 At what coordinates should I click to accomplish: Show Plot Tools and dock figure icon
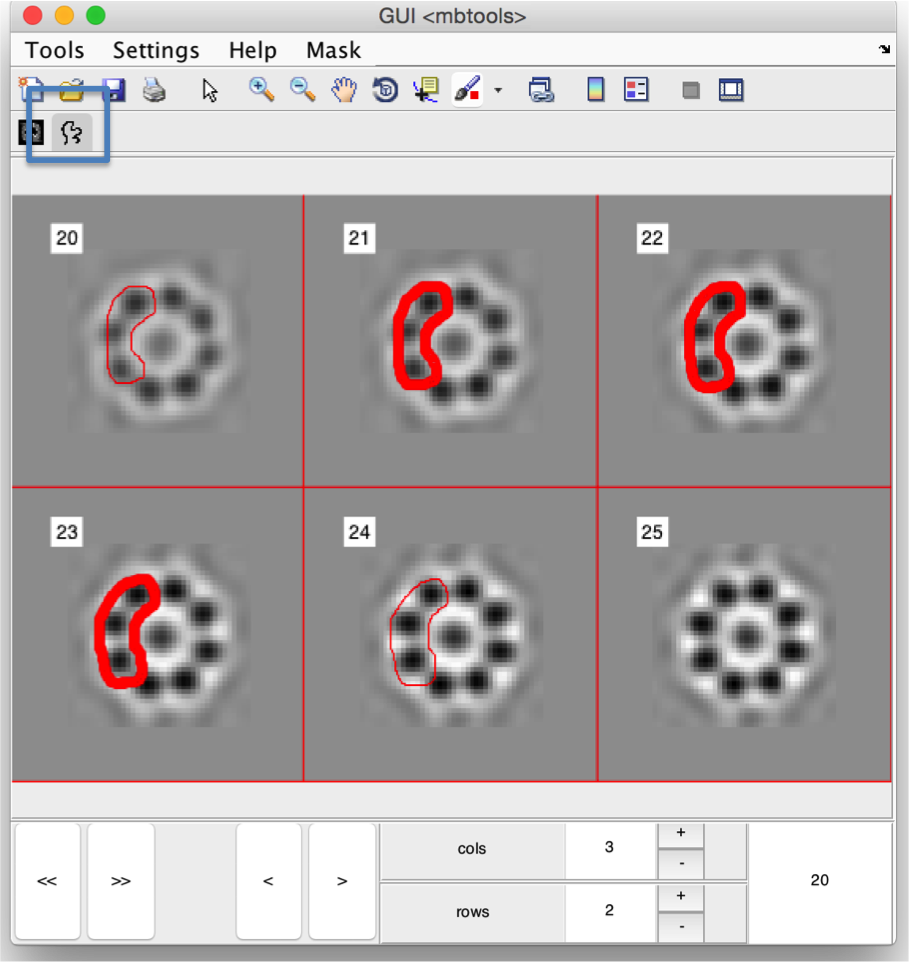coord(731,90)
